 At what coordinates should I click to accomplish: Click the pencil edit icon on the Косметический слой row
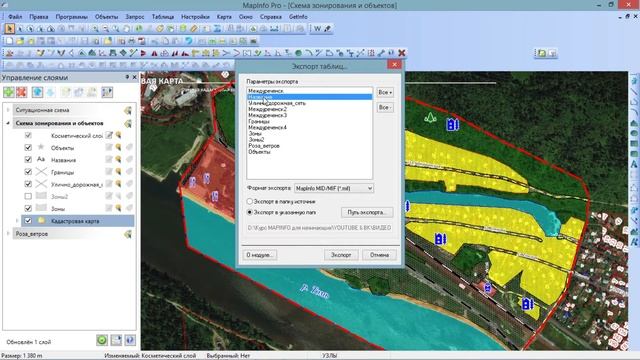[x=109, y=135]
